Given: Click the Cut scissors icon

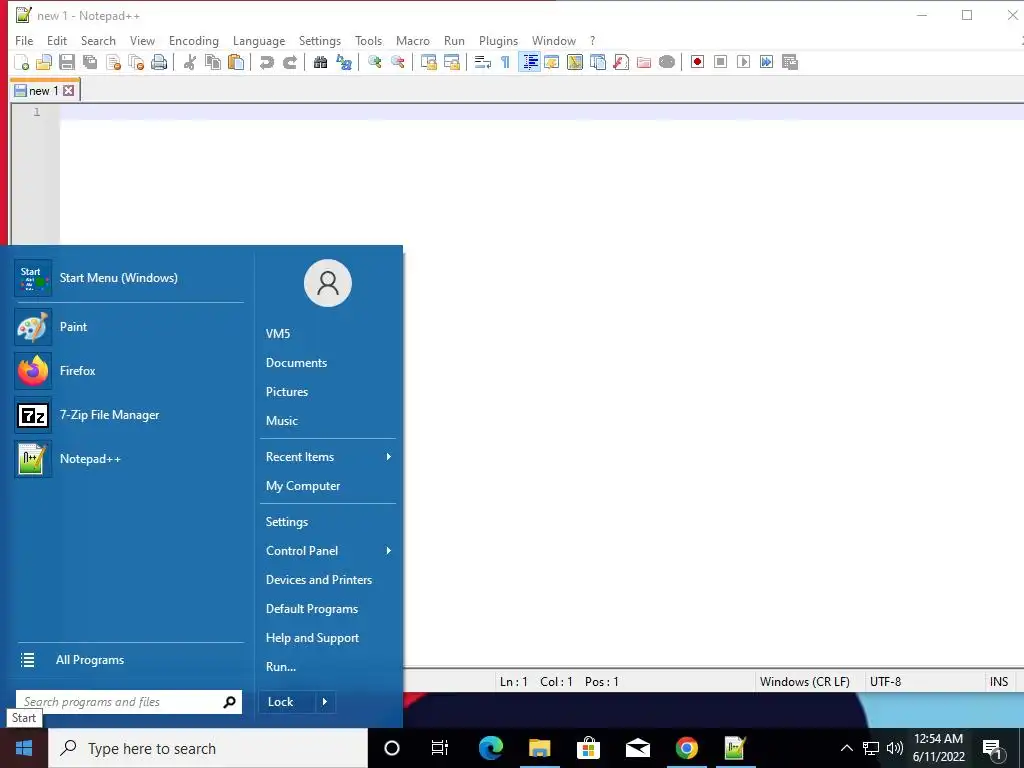Looking at the screenshot, I should click(x=189, y=62).
